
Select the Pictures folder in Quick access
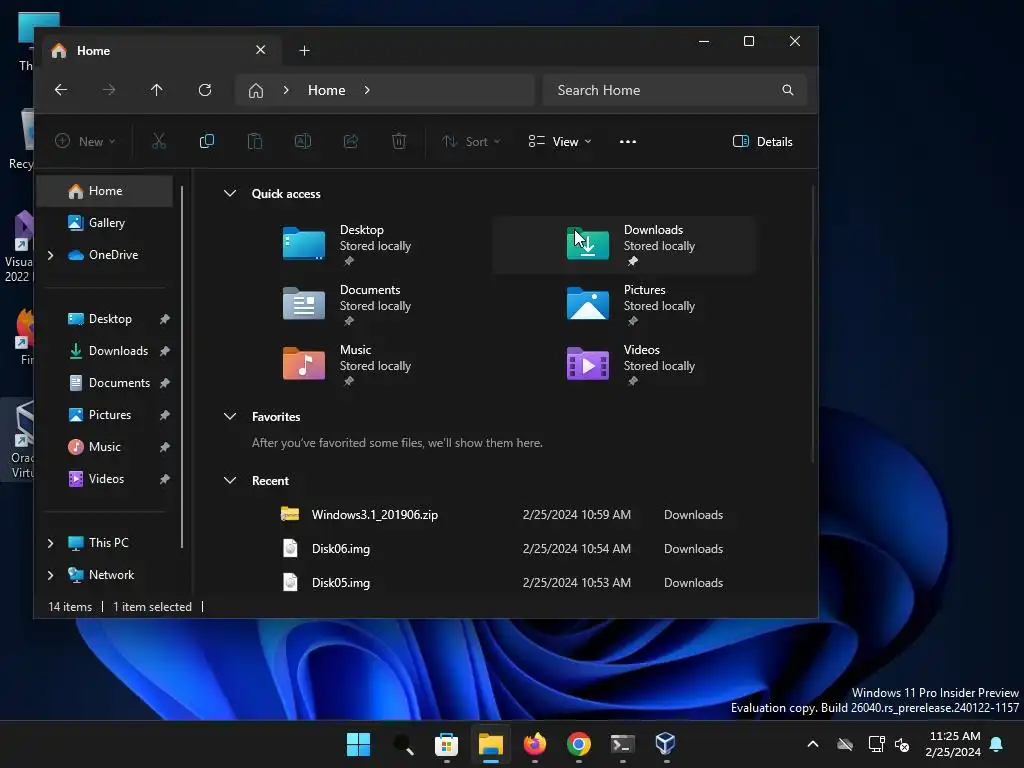click(x=624, y=305)
